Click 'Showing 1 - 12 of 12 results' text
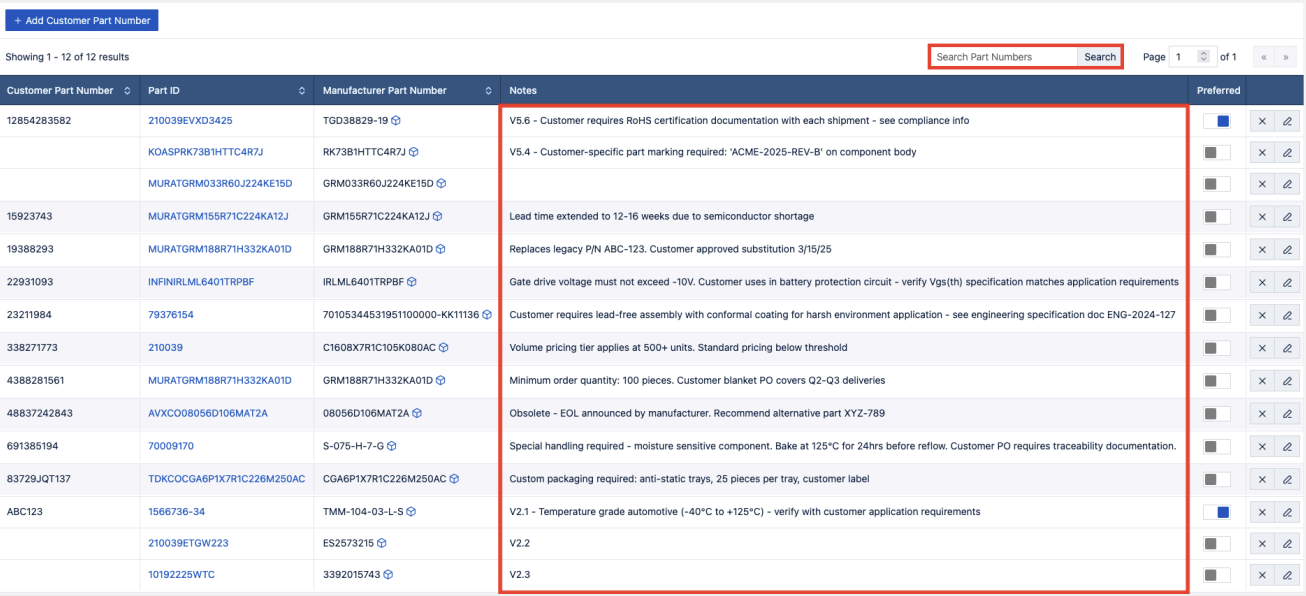Image resolution: width=1306 pixels, height=596 pixels. coord(67,57)
